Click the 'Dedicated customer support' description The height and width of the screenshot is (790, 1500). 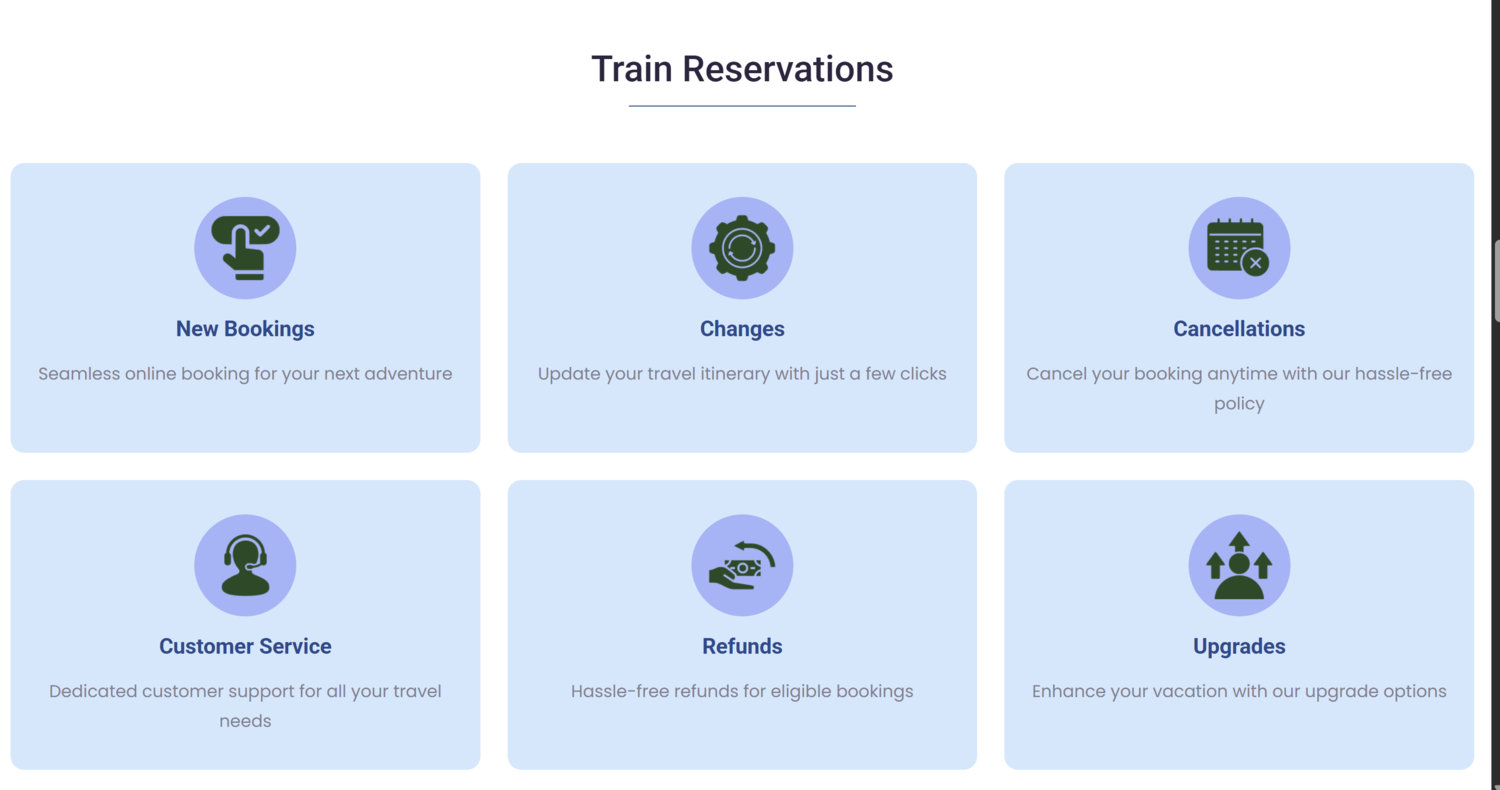(x=245, y=706)
